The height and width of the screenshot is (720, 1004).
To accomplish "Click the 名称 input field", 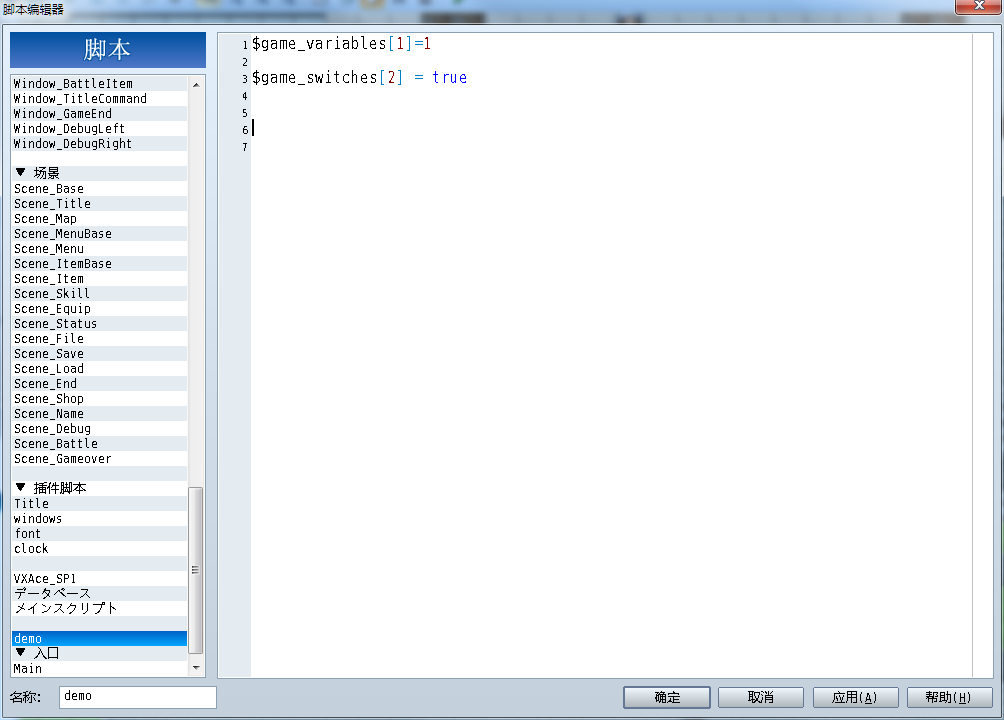I will click(x=138, y=697).
